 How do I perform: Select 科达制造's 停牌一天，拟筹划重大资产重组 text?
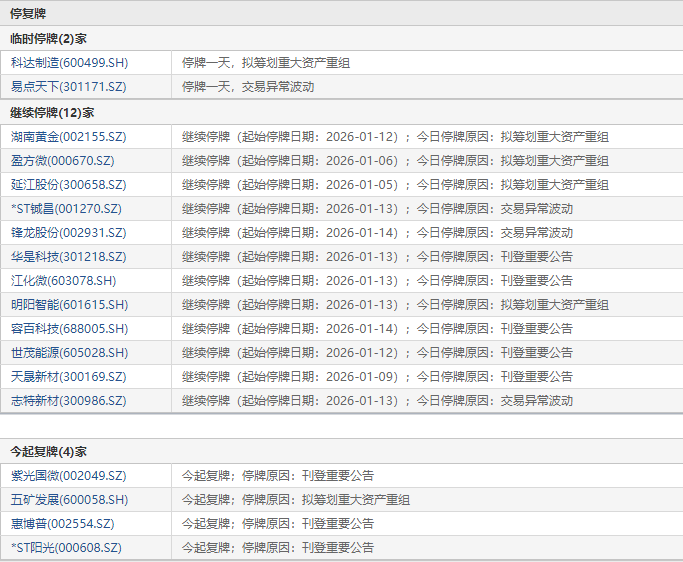(x=266, y=63)
